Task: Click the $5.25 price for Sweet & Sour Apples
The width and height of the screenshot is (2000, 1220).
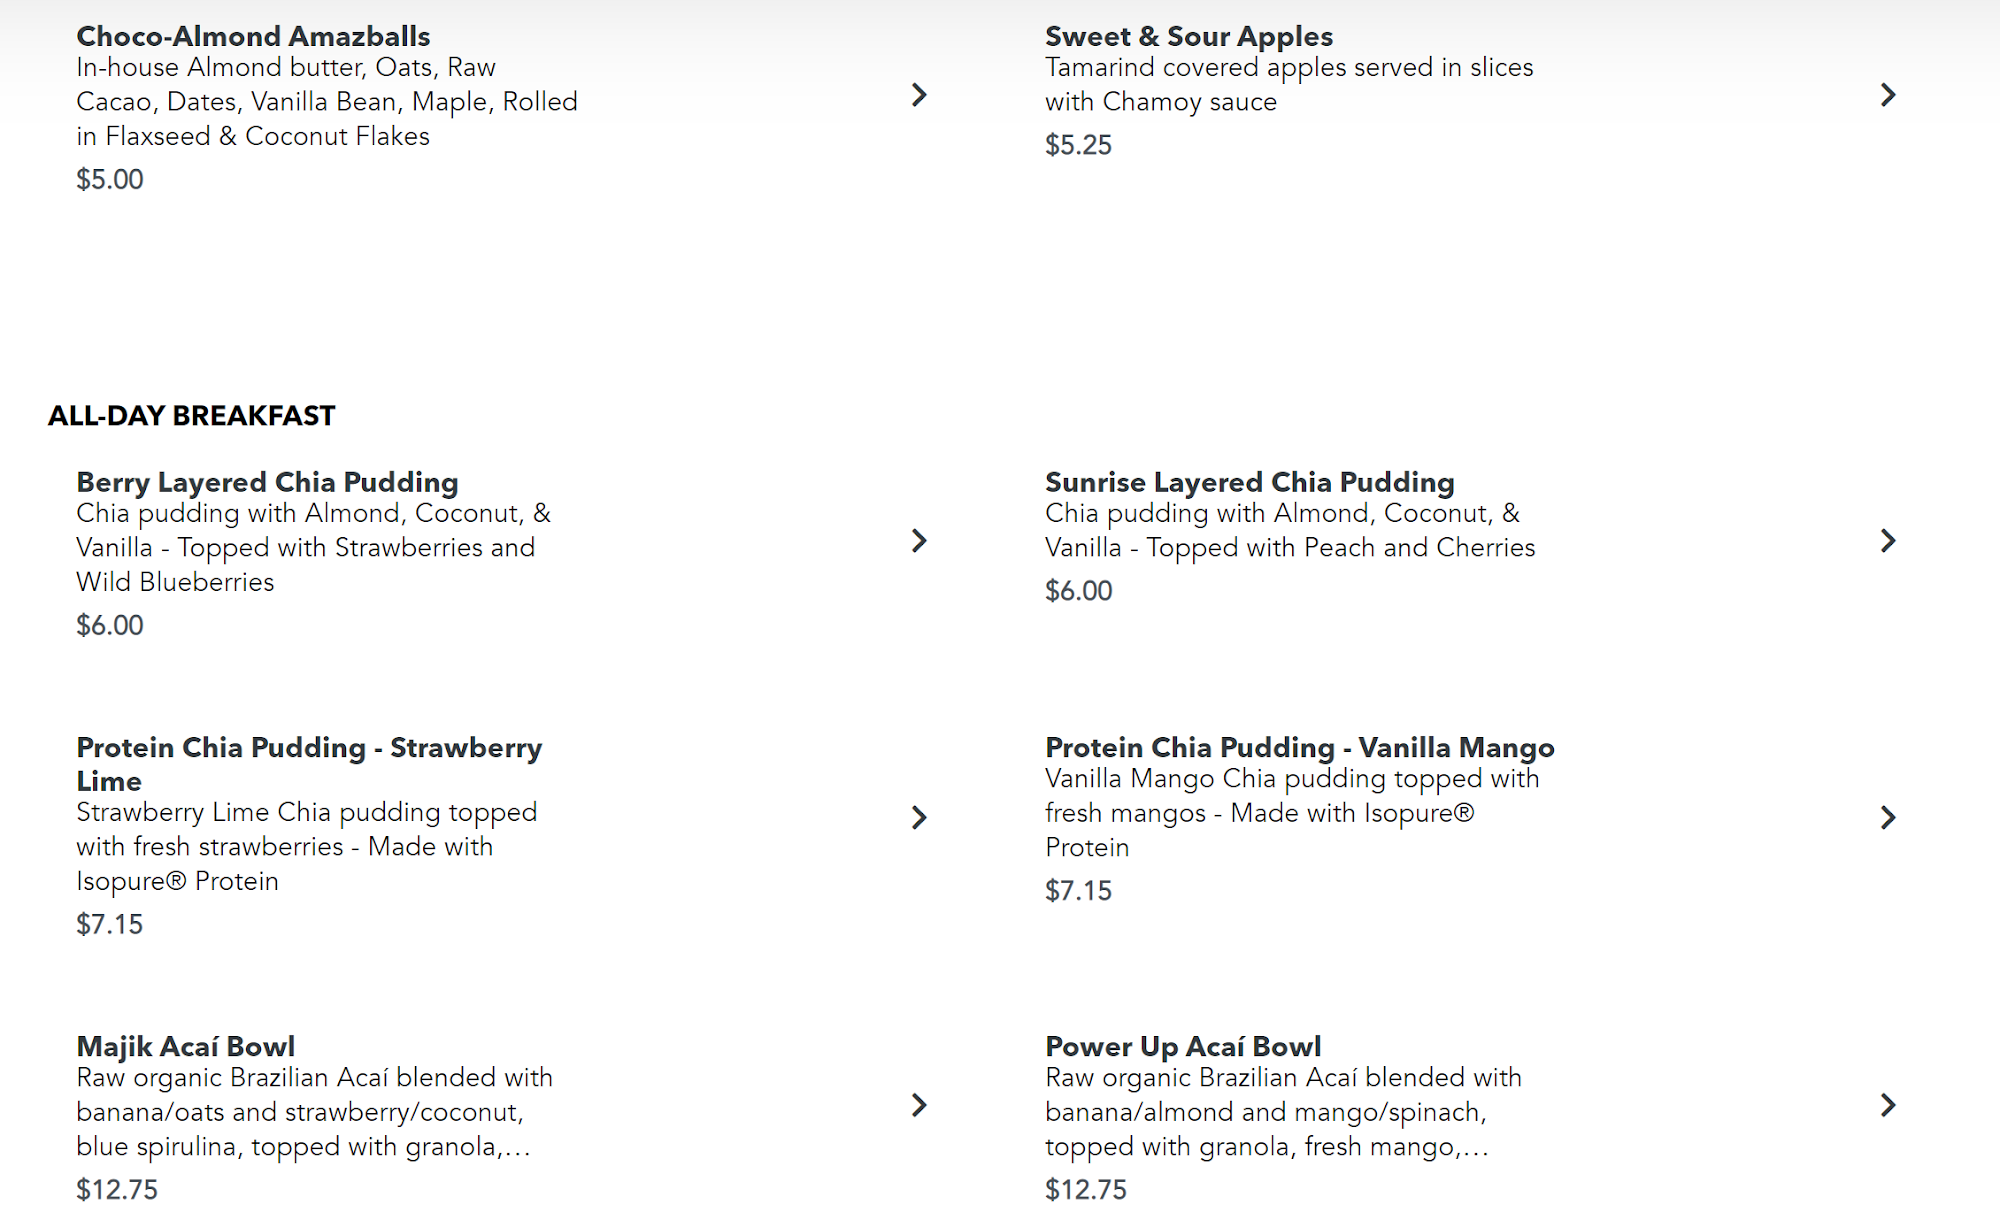Action: click(x=1078, y=145)
